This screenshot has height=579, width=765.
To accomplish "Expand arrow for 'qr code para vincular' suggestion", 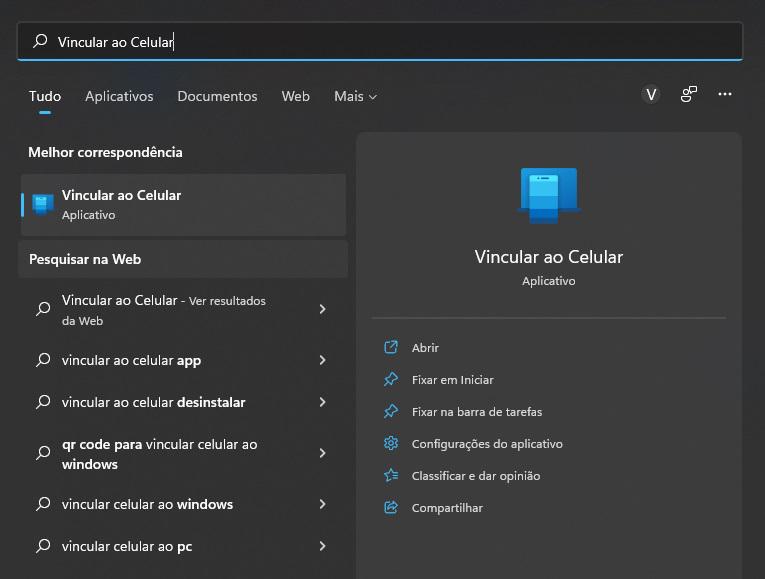I will pos(322,453).
